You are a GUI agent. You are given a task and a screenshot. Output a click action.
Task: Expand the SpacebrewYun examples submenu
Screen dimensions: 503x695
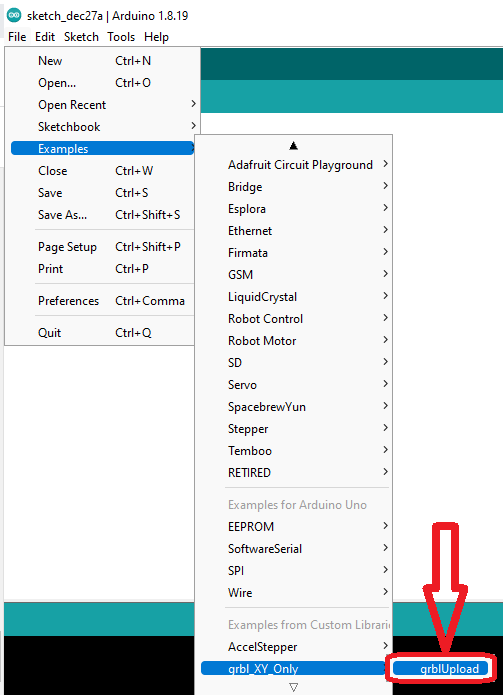point(295,407)
